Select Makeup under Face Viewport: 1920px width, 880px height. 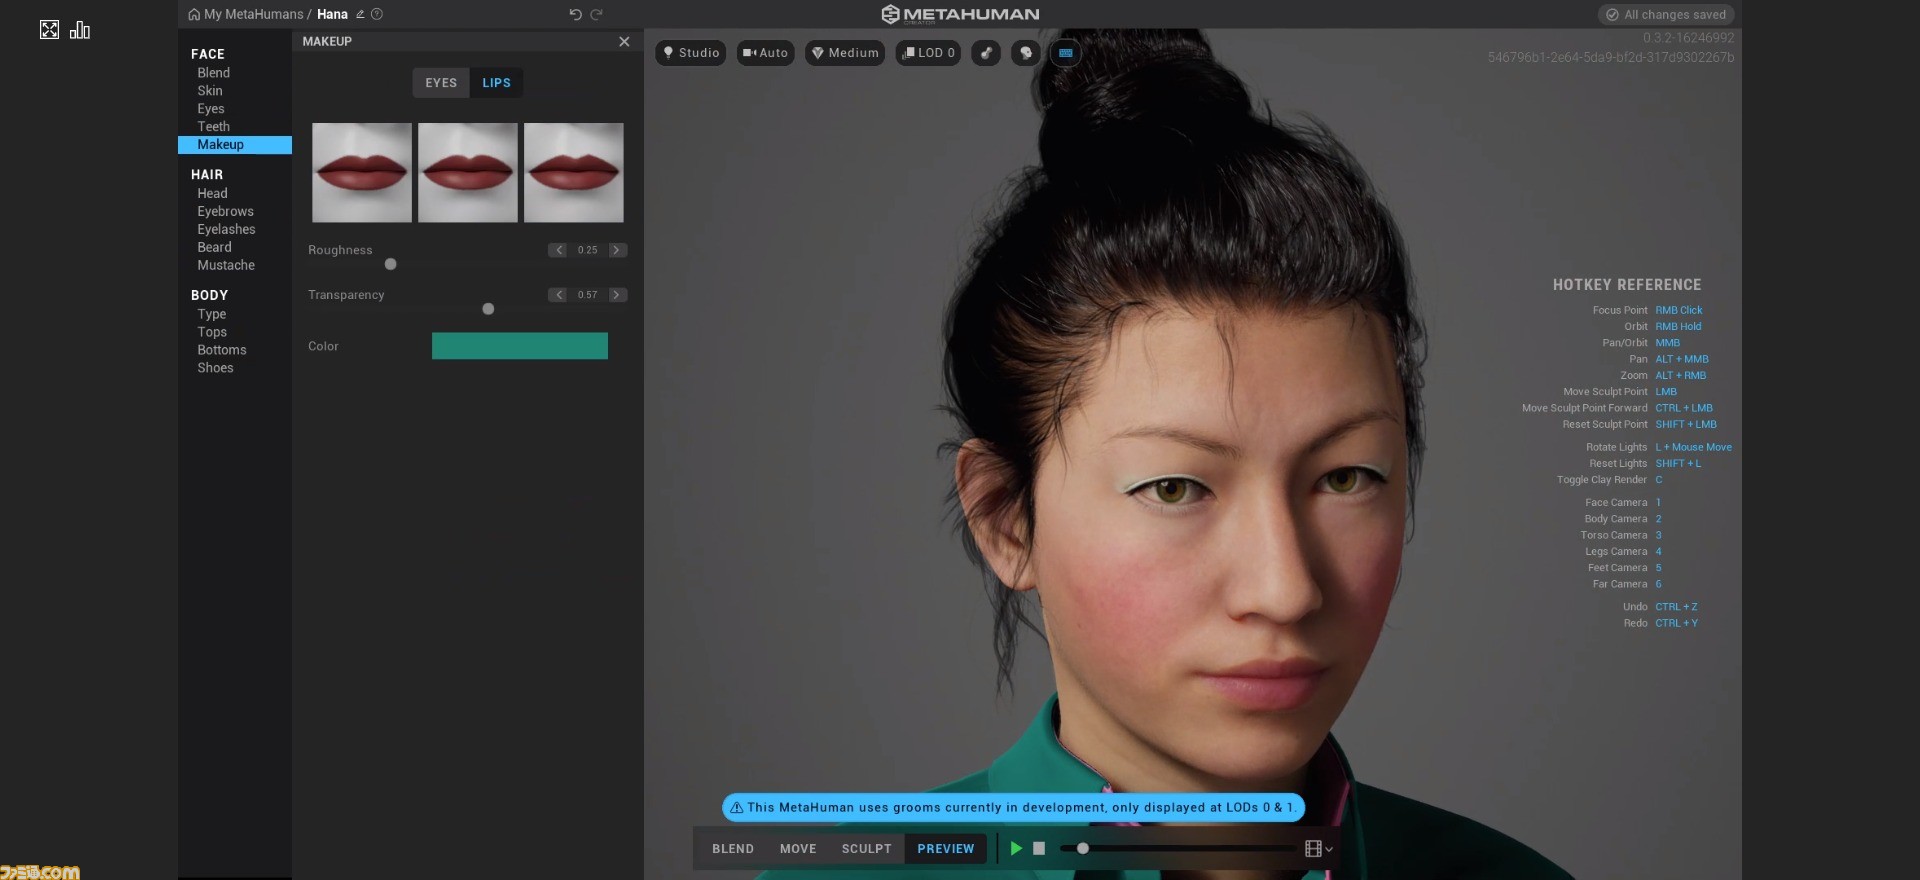(x=235, y=145)
